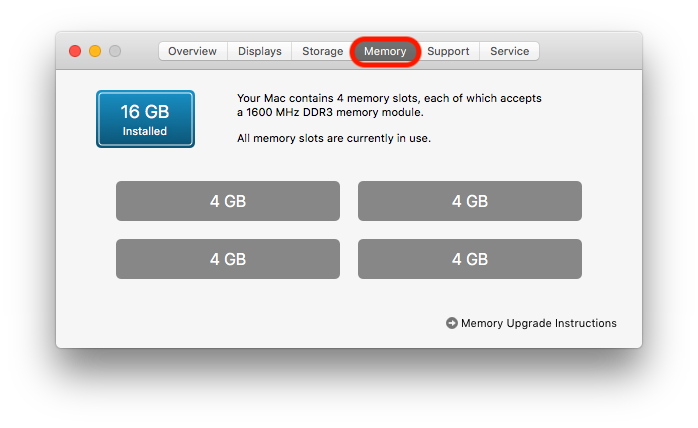Switch to the Overview tab
The image size is (698, 428).
point(192,51)
